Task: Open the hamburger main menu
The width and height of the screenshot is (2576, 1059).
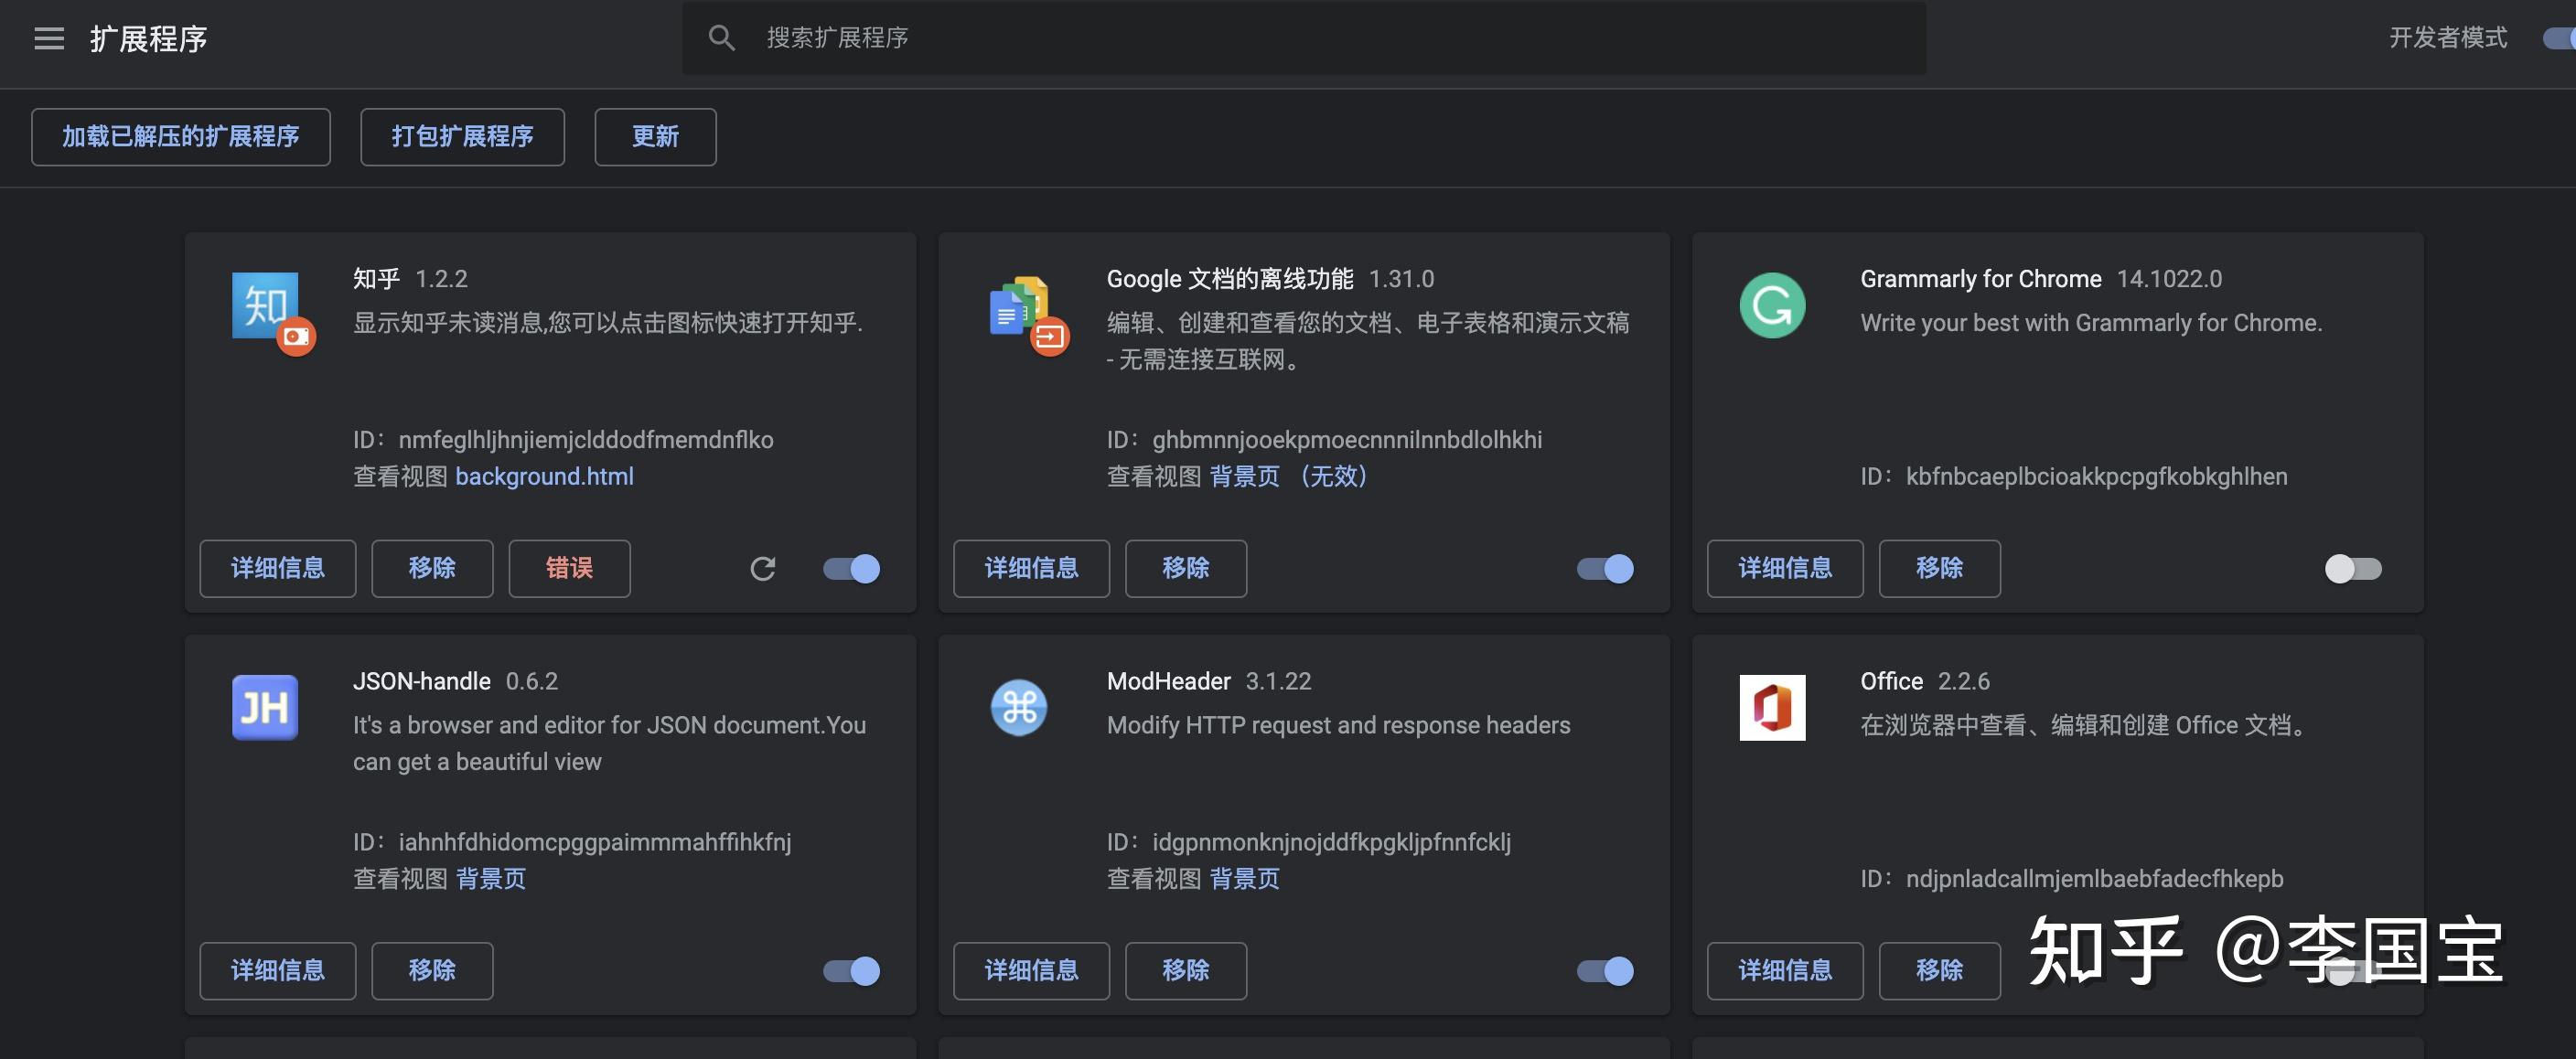Action: [48, 38]
